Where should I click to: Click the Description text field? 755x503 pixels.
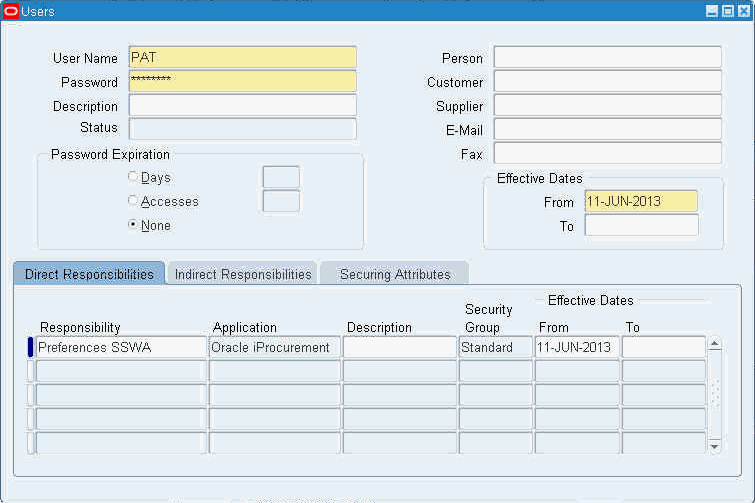[x=242, y=106]
